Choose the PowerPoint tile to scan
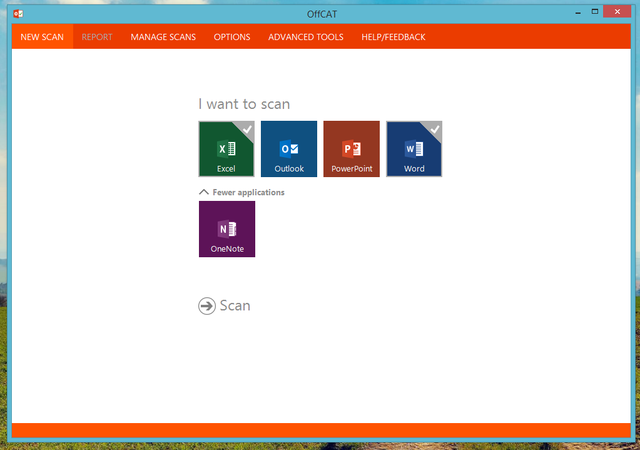The width and height of the screenshot is (640, 450). [x=351, y=149]
